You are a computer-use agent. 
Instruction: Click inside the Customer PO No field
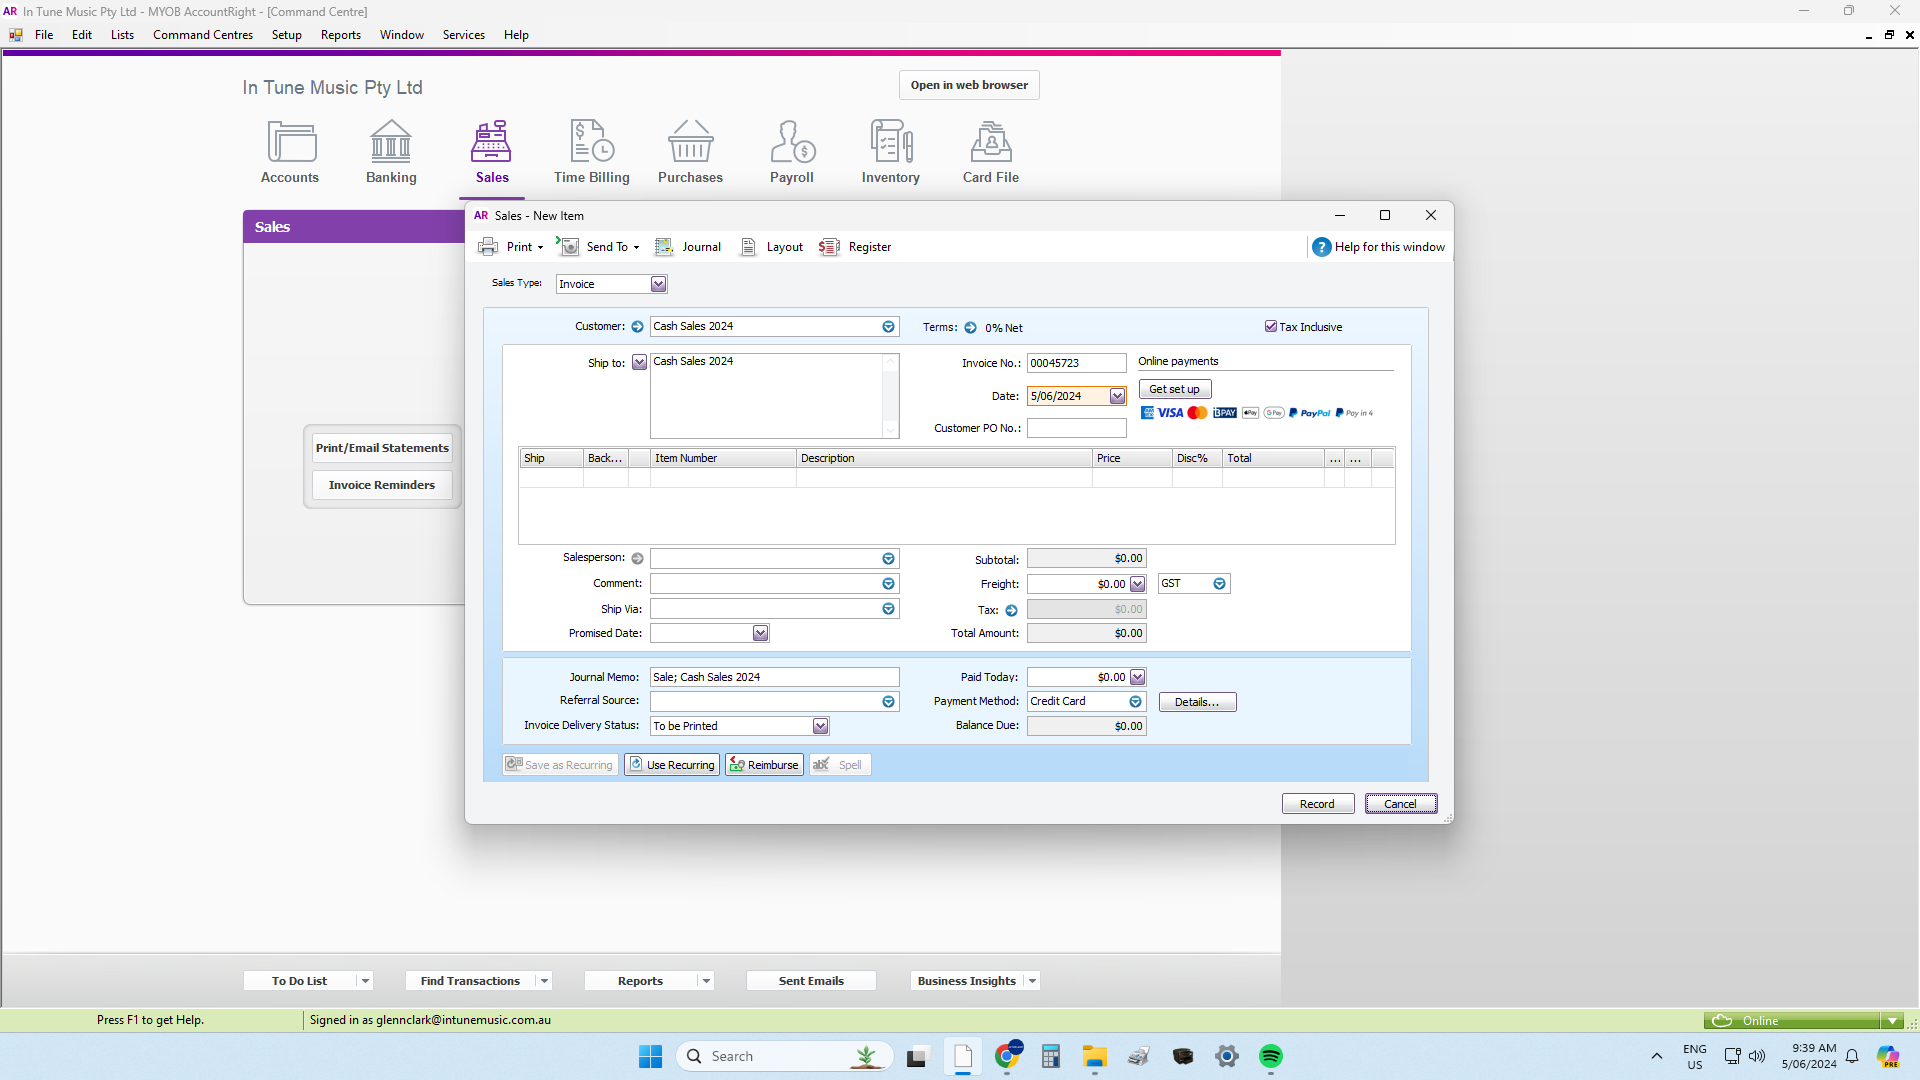(x=1076, y=427)
